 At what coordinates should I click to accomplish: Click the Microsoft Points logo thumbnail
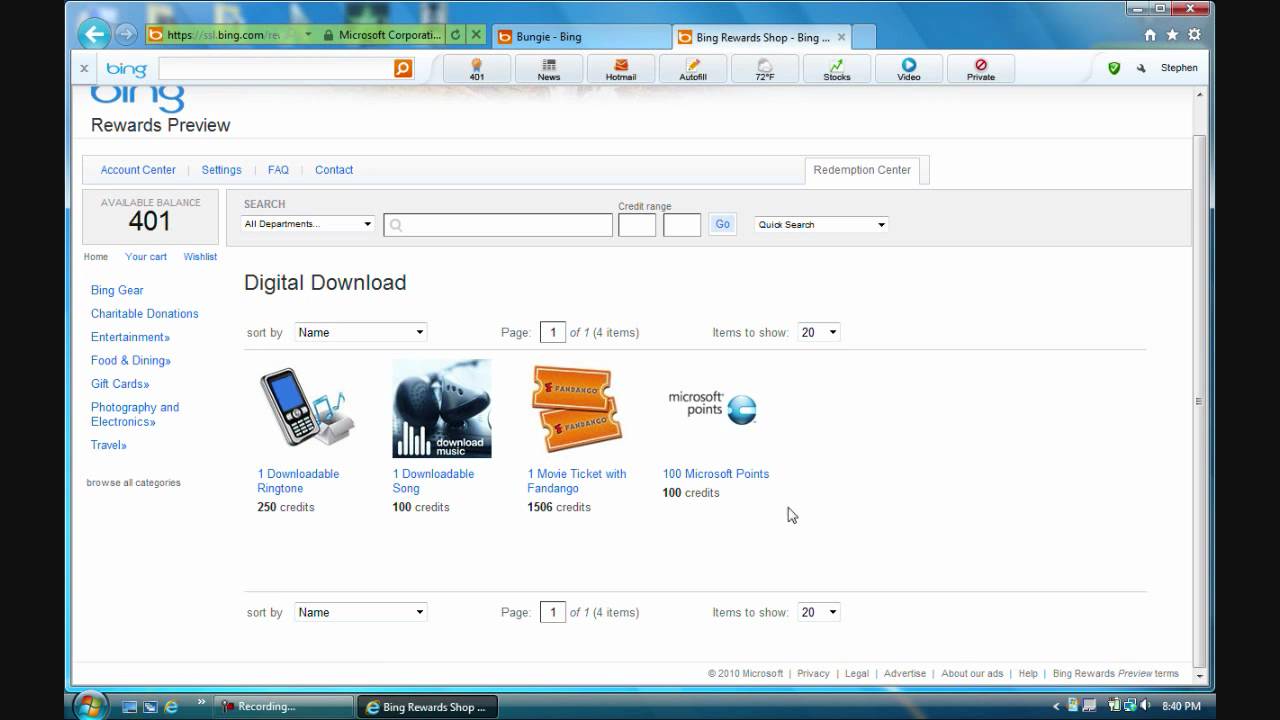[x=712, y=407]
